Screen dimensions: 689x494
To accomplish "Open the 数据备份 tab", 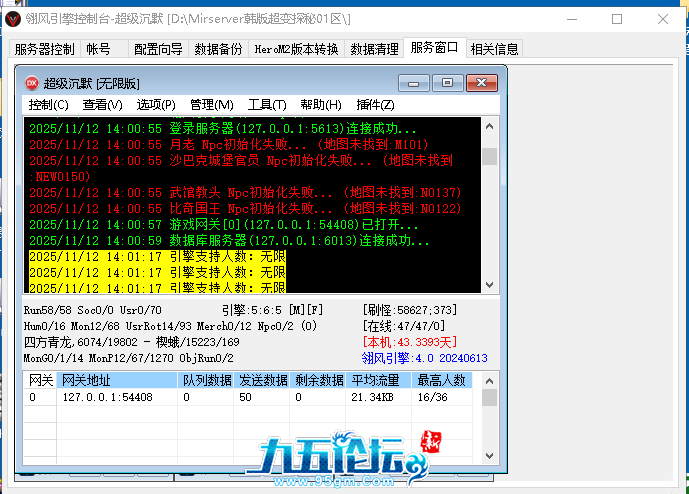I will coord(218,49).
